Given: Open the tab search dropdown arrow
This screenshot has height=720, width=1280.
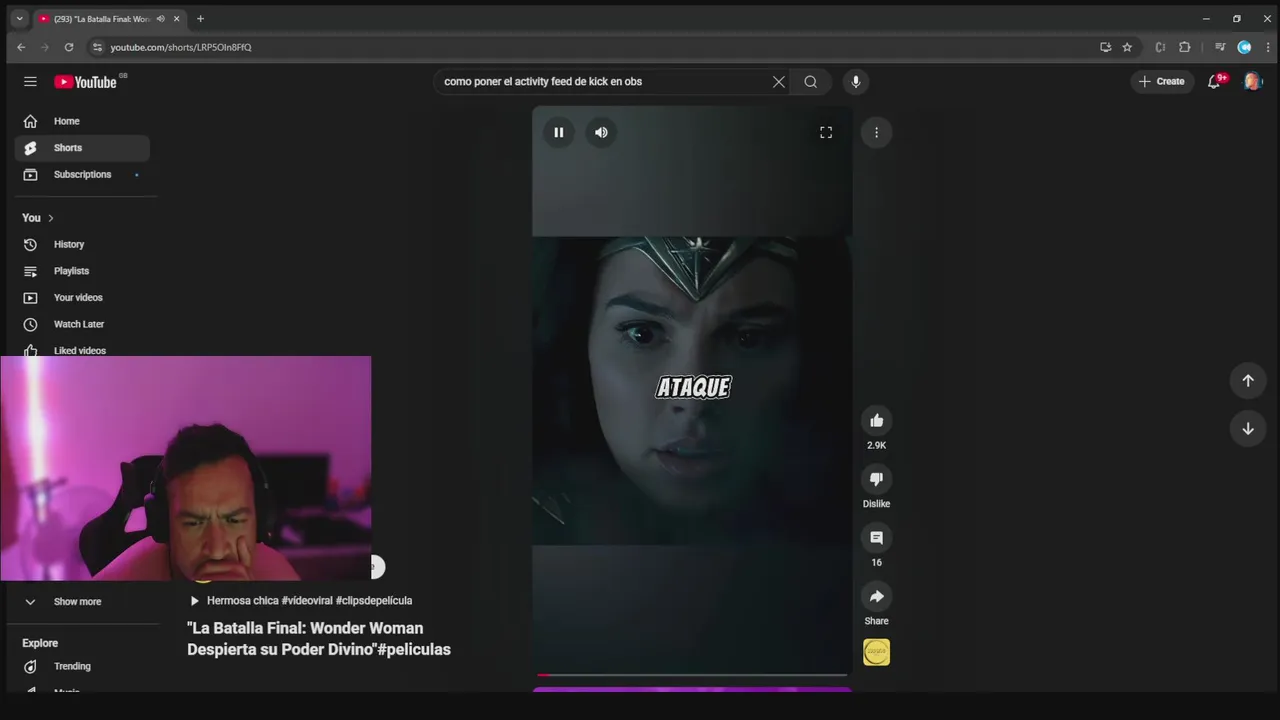Looking at the screenshot, I should 19,19.
